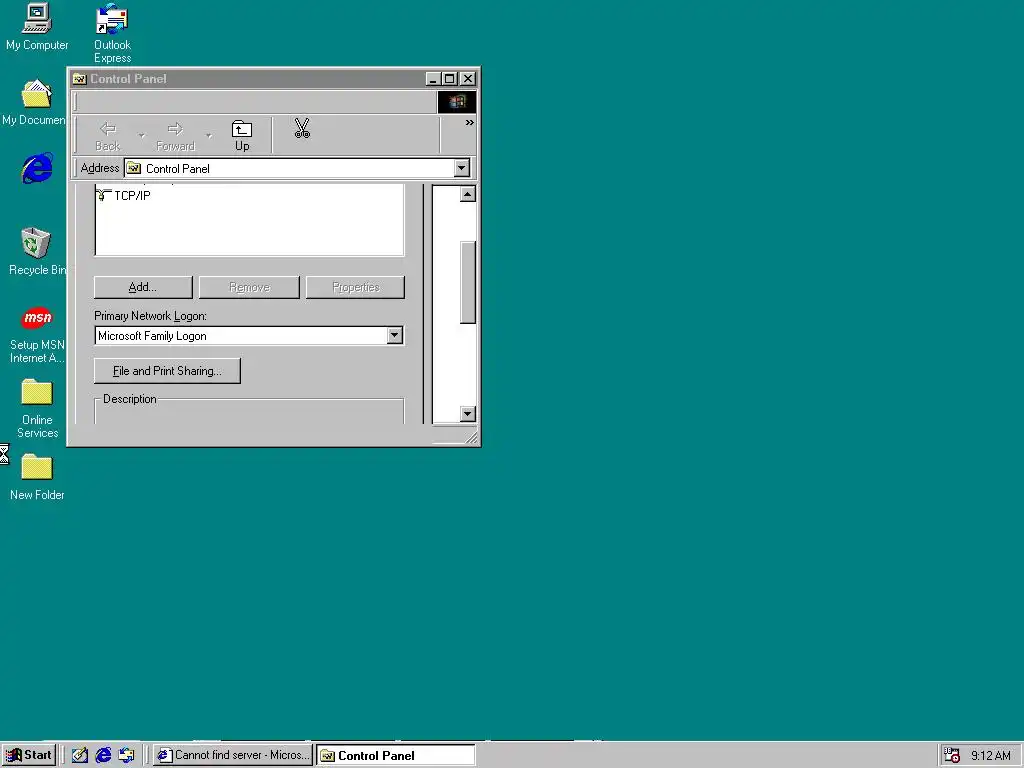Screen dimensions: 1024x768
Task: Go up one folder level
Action: tap(242, 135)
